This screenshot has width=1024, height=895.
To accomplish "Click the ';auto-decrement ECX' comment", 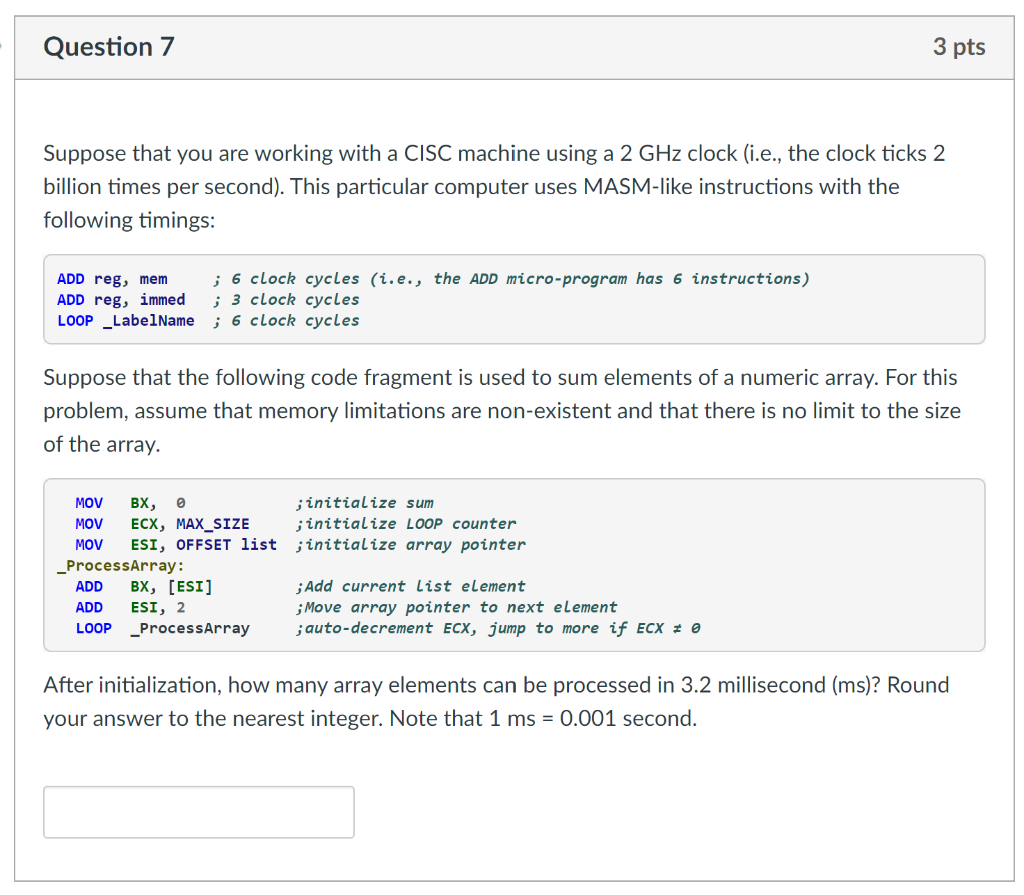I will (498, 628).
